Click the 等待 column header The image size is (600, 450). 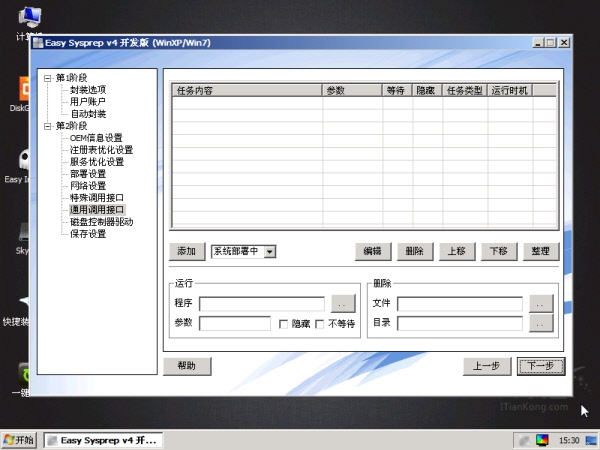(397, 90)
